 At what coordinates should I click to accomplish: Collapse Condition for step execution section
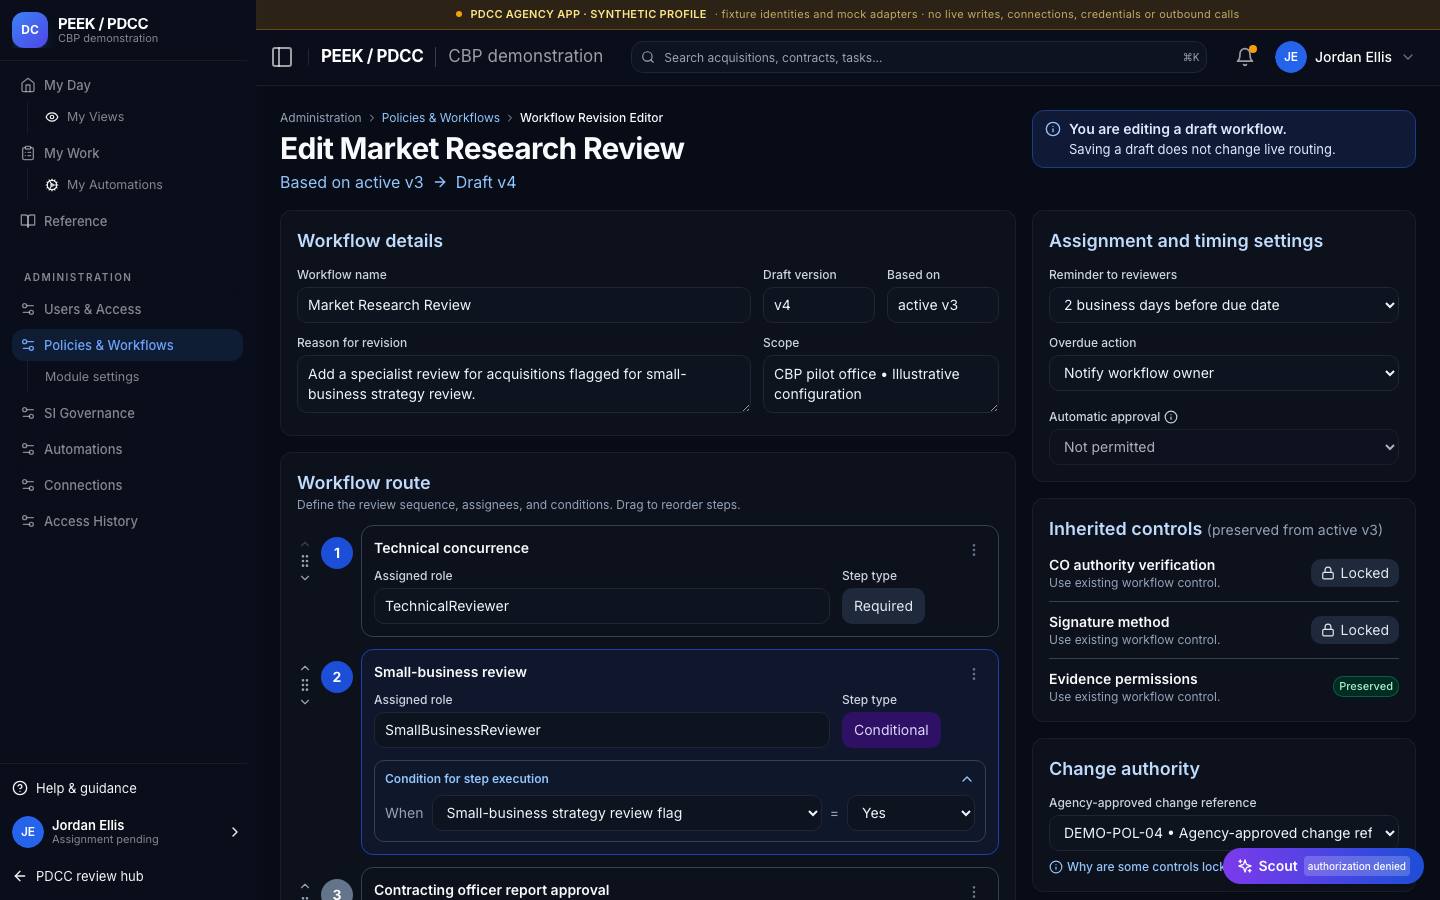click(967, 779)
